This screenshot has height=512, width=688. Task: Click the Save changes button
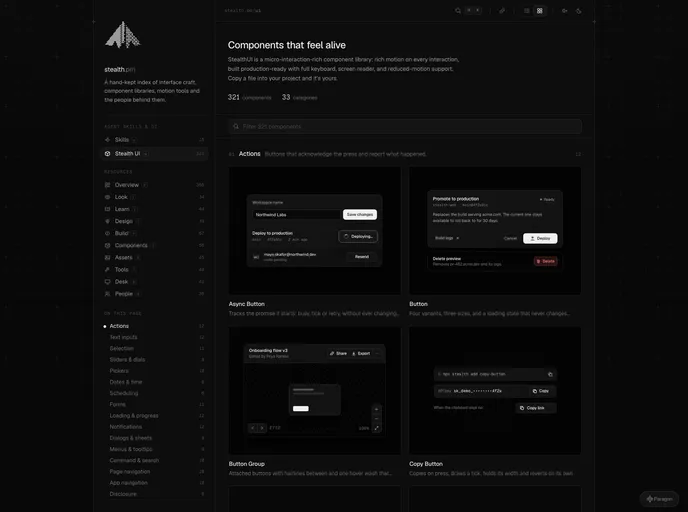(360, 215)
